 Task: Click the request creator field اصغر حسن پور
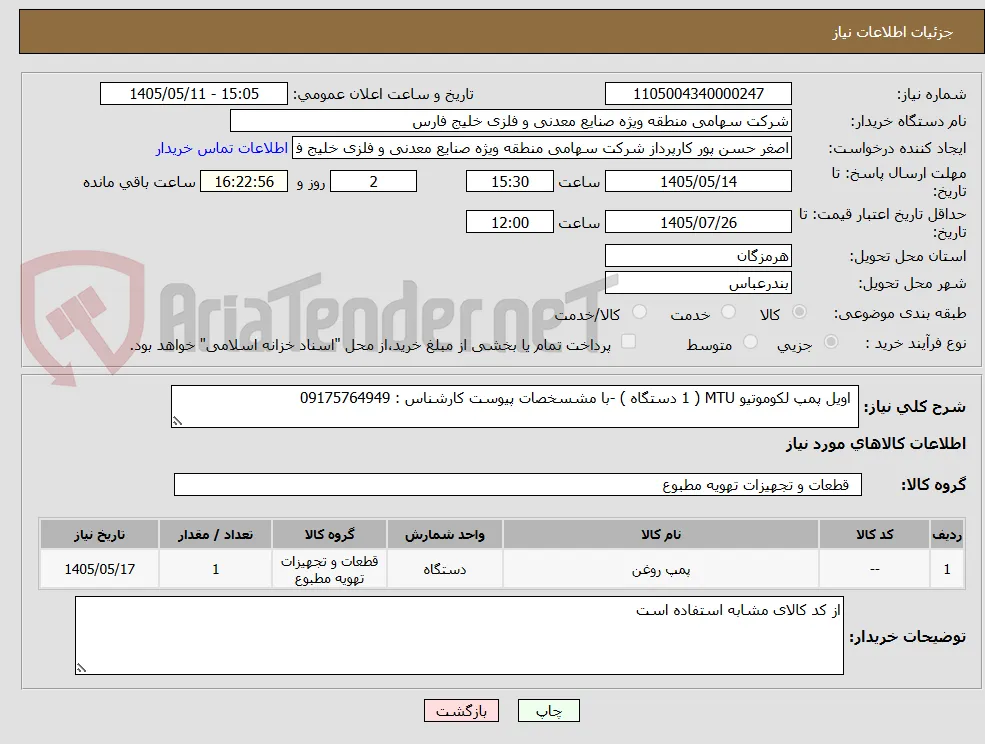[x=541, y=148]
